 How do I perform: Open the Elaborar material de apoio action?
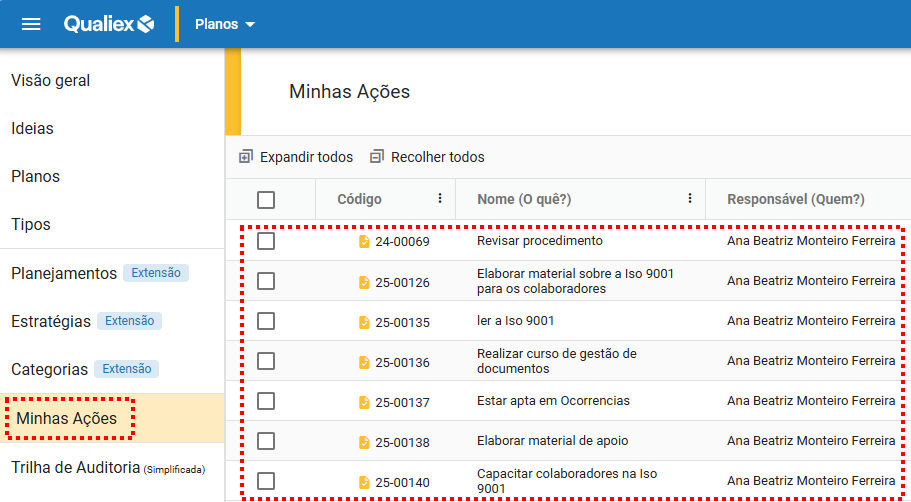(x=552, y=441)
